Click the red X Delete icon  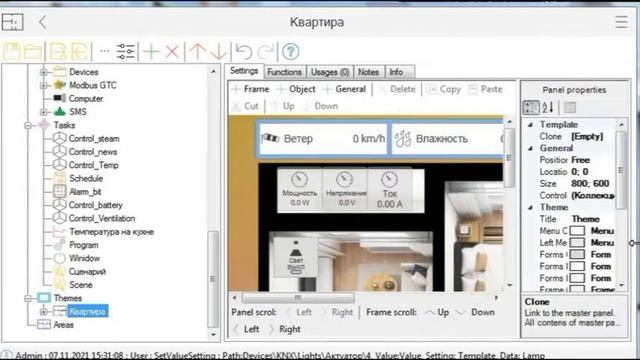point(172,51)
